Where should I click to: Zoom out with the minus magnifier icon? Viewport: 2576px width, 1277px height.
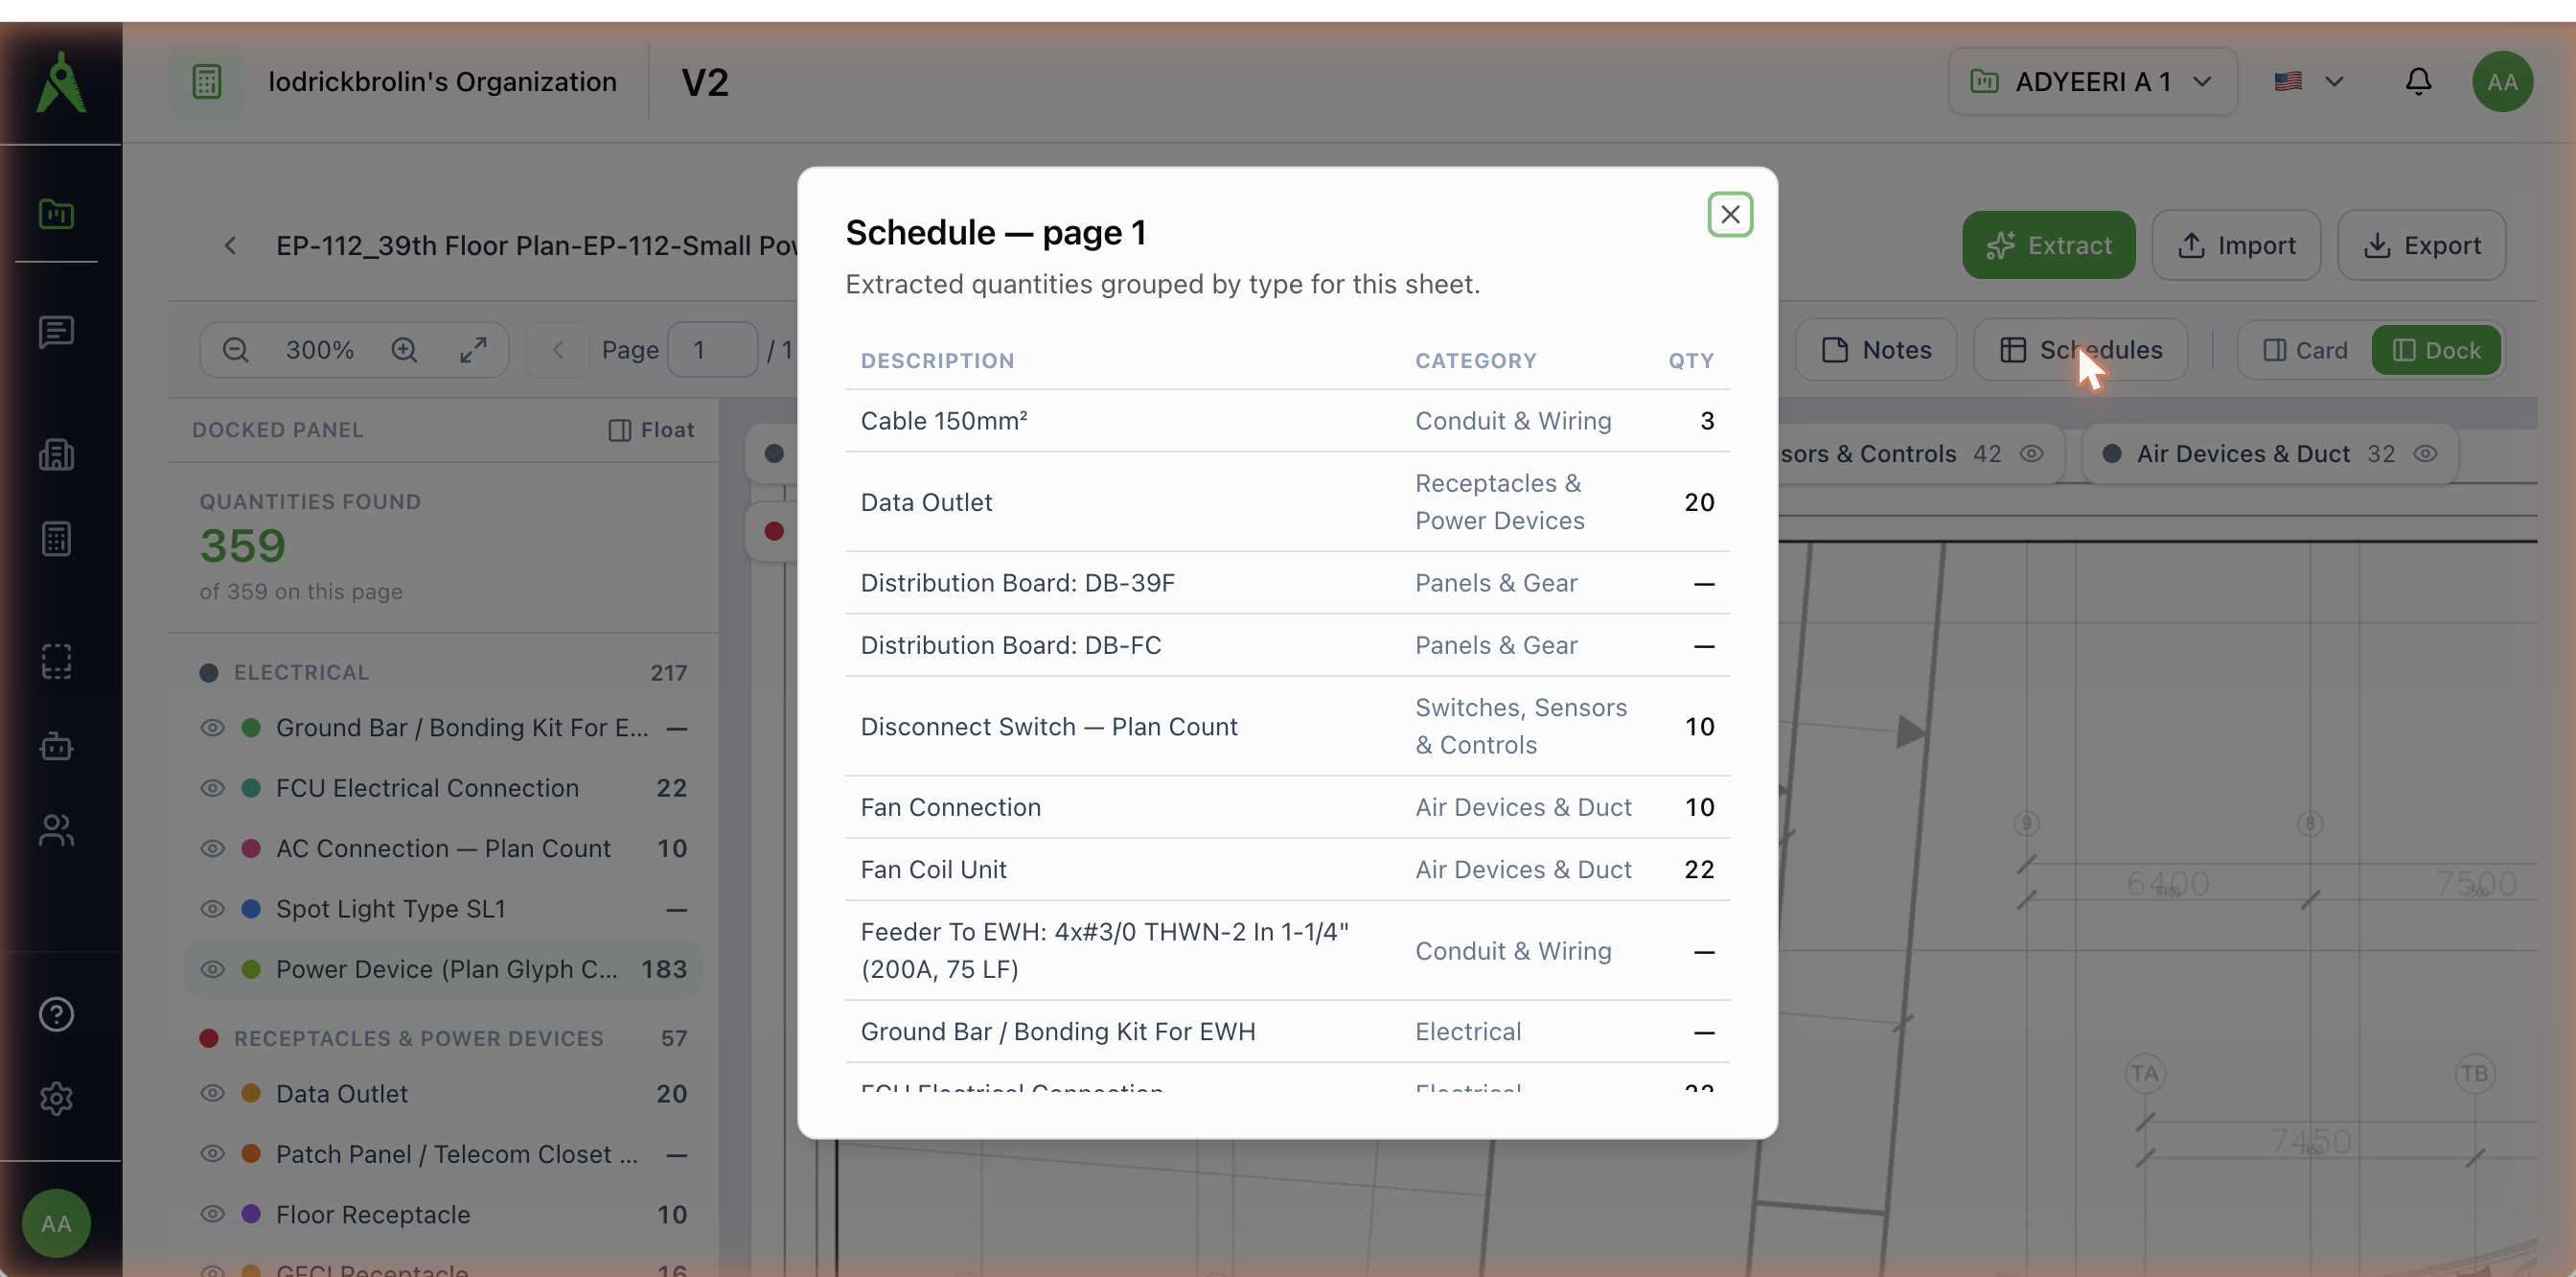click(235, 349)
